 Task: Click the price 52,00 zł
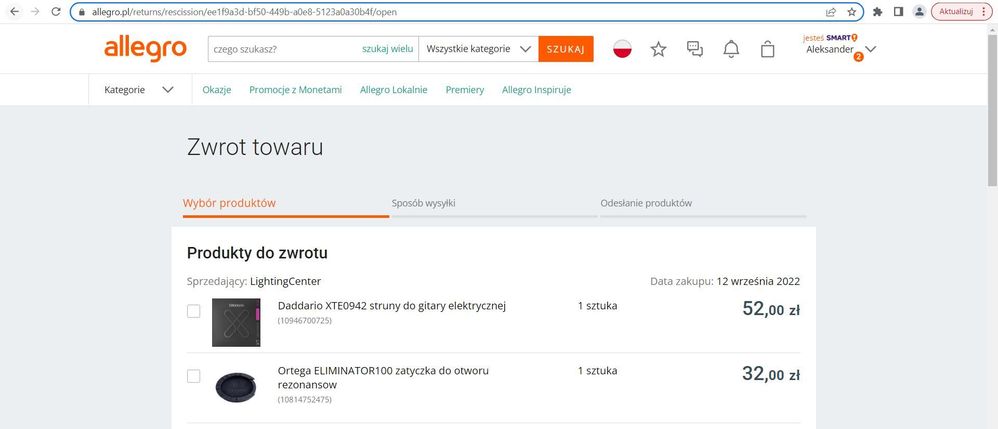[771, 309]
